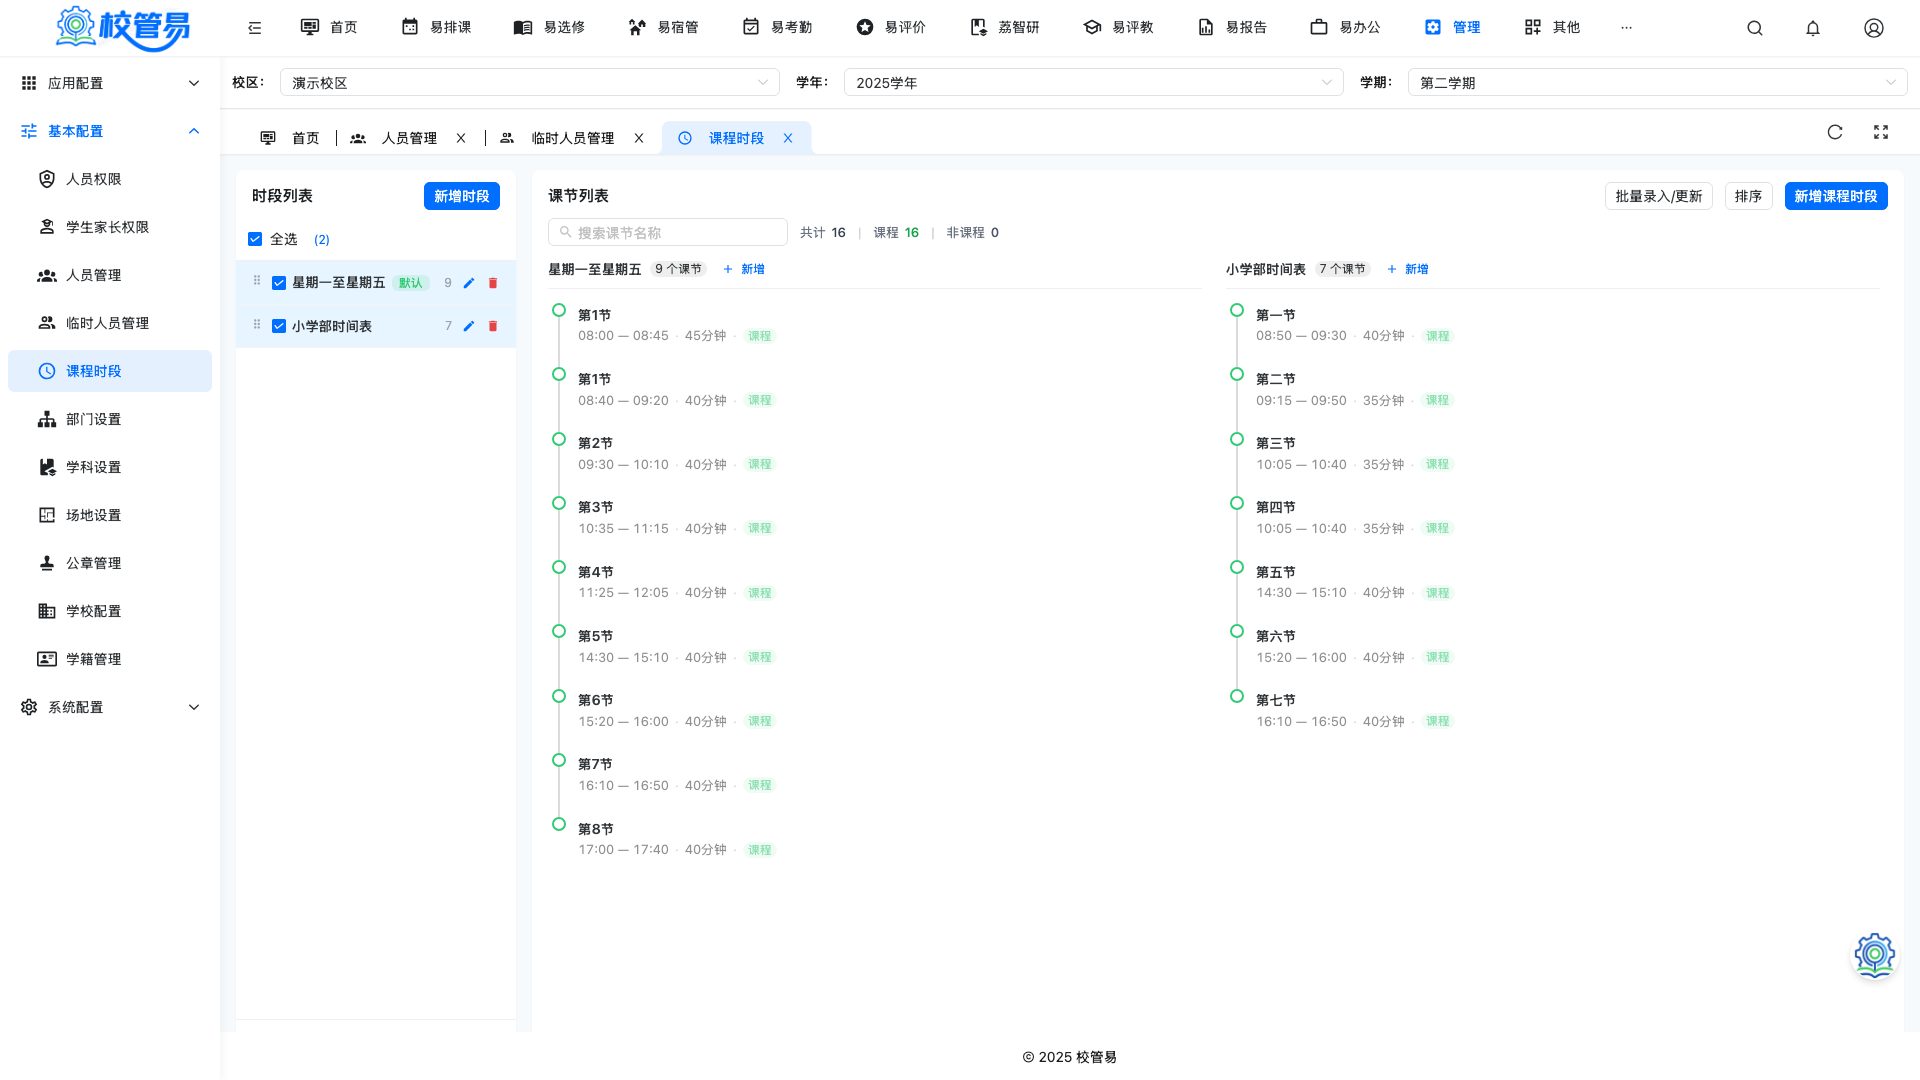The image size is (1920, 1080).
Task: Open the 学期 dropdown
Action: 1658,83
